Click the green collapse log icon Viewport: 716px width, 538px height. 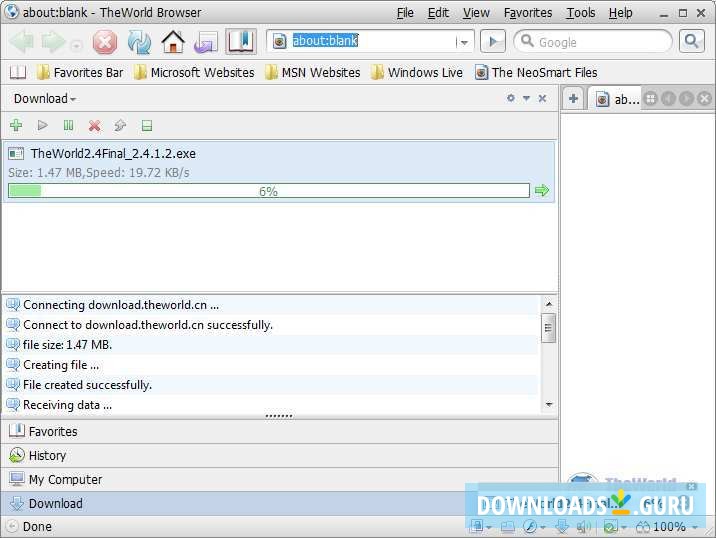(147, 126)
